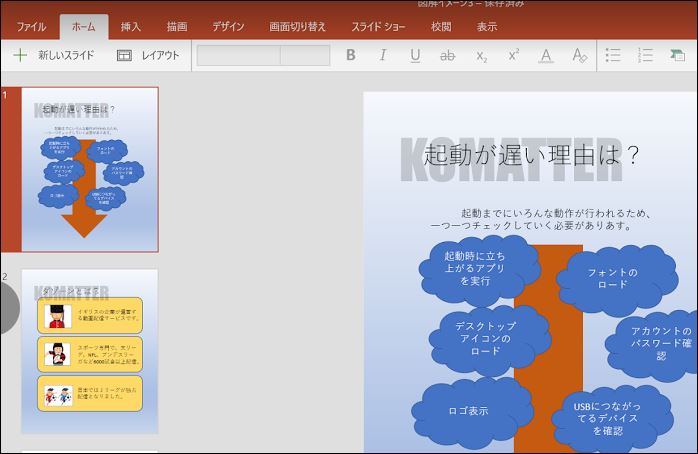
Task: Click the font name box
Action: tap(239, 55)
